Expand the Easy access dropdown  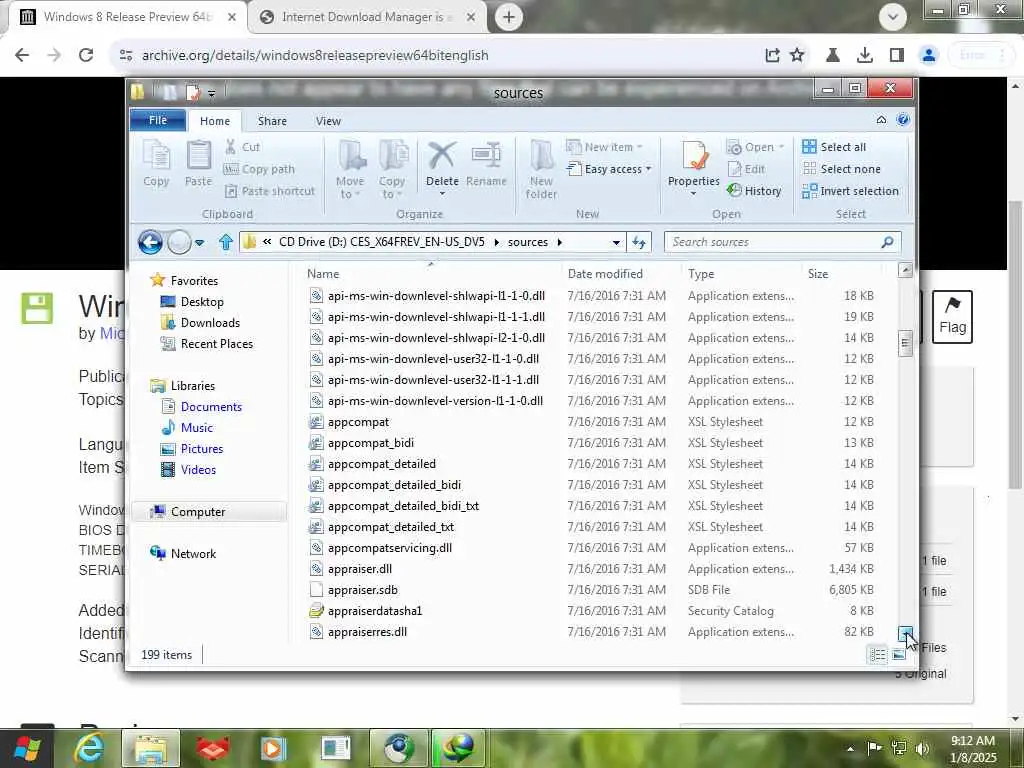coord(609,169)
